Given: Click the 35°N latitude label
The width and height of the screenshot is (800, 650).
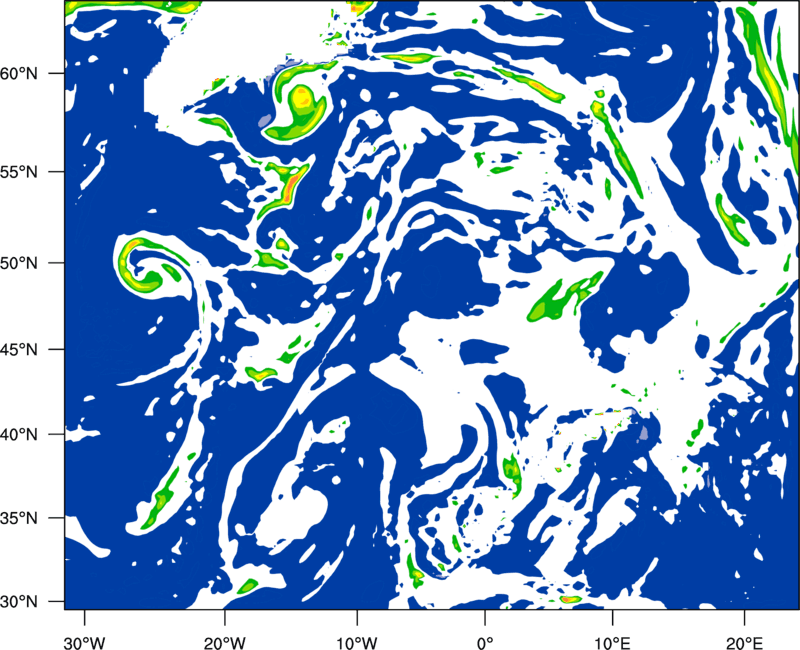Looking at the screenshot, I should coord(19,518).
